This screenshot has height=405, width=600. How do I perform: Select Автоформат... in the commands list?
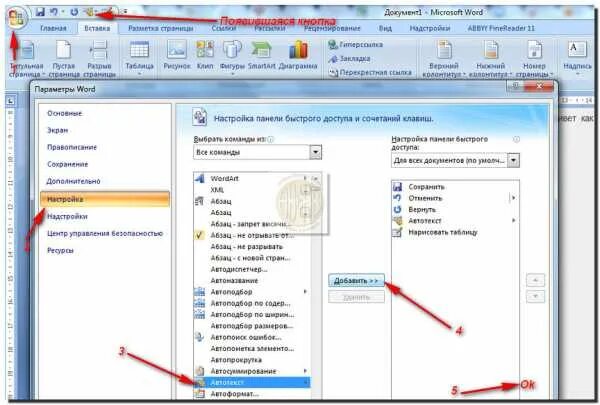[253, 394]
